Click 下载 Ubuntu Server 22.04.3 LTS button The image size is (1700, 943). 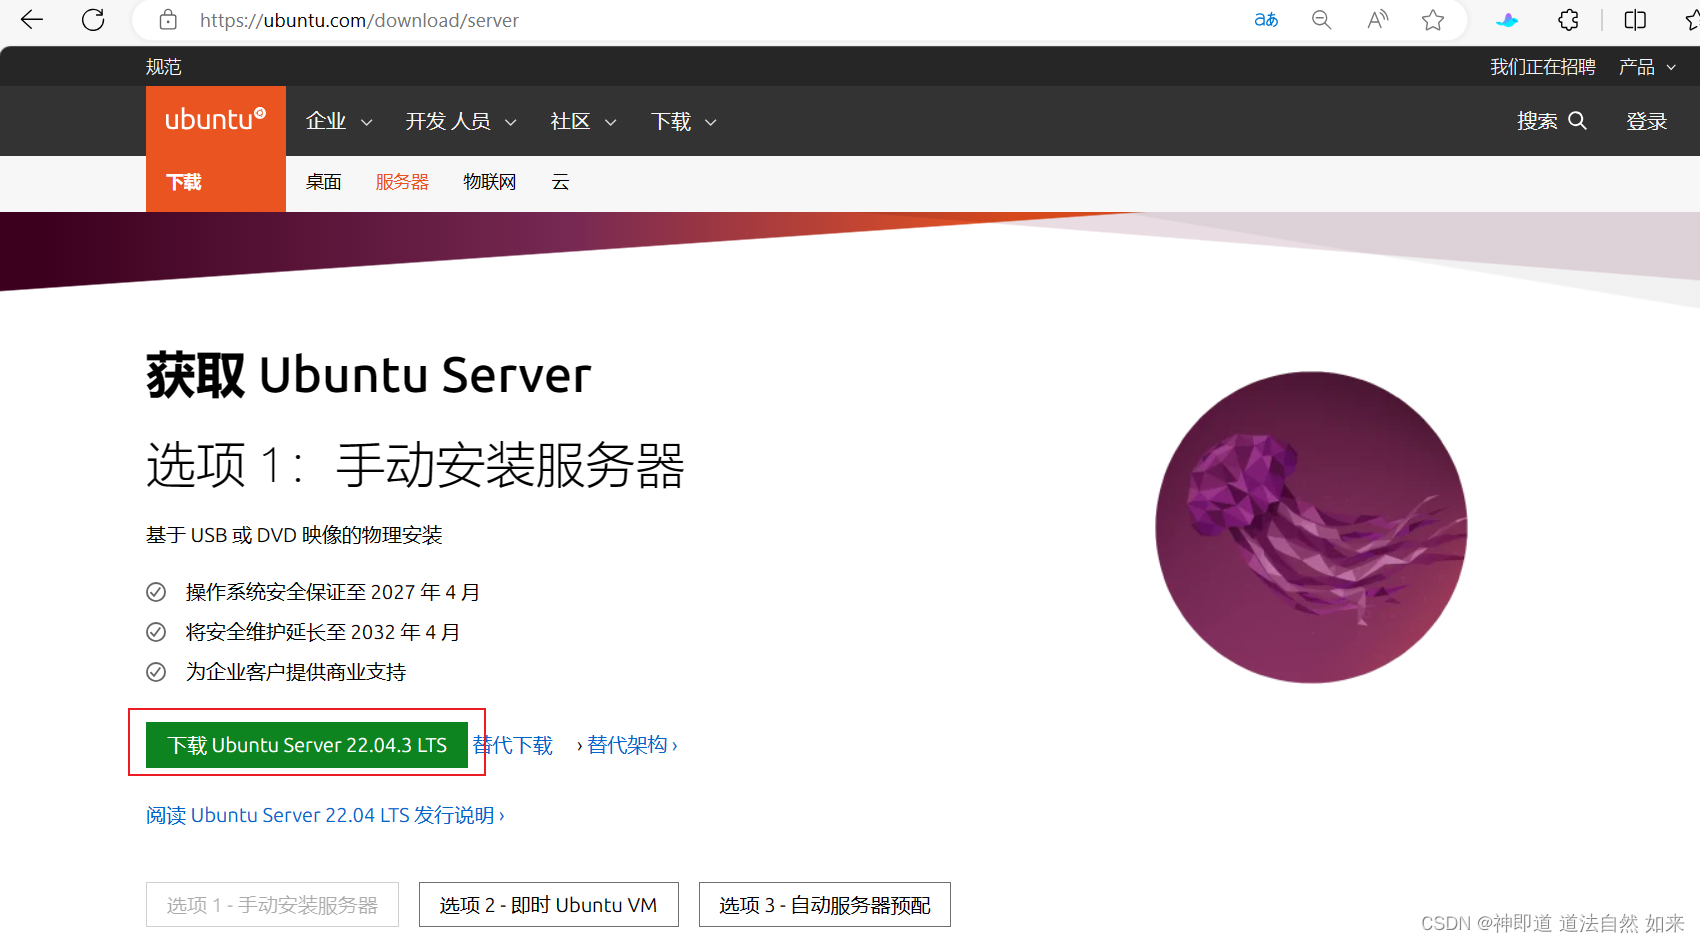point(304,744)
